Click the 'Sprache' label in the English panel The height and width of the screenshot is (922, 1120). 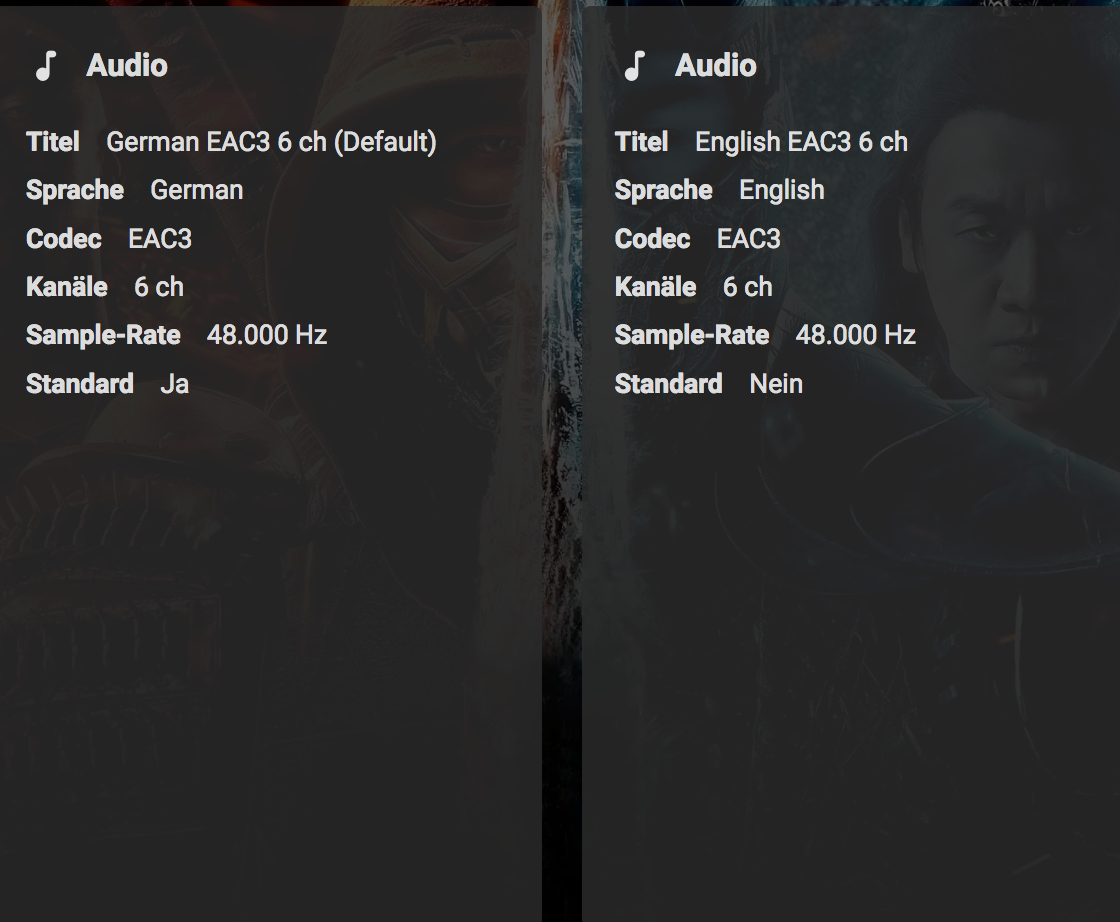coord(663,190)
